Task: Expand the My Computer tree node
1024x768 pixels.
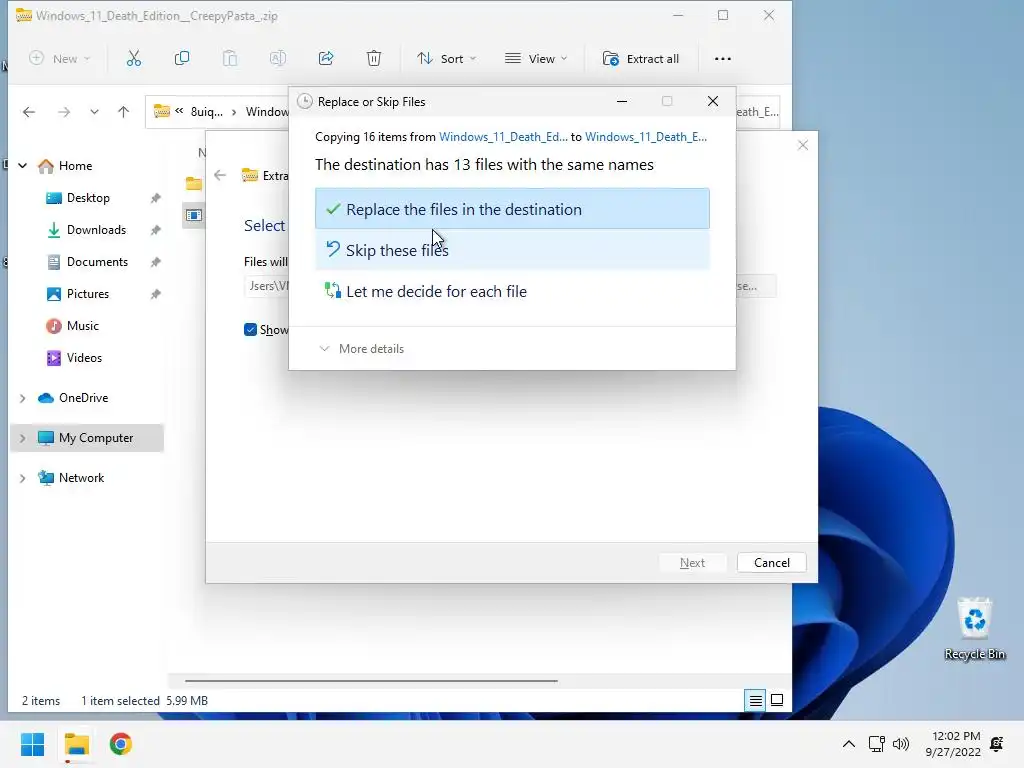Action: [23, 438]
